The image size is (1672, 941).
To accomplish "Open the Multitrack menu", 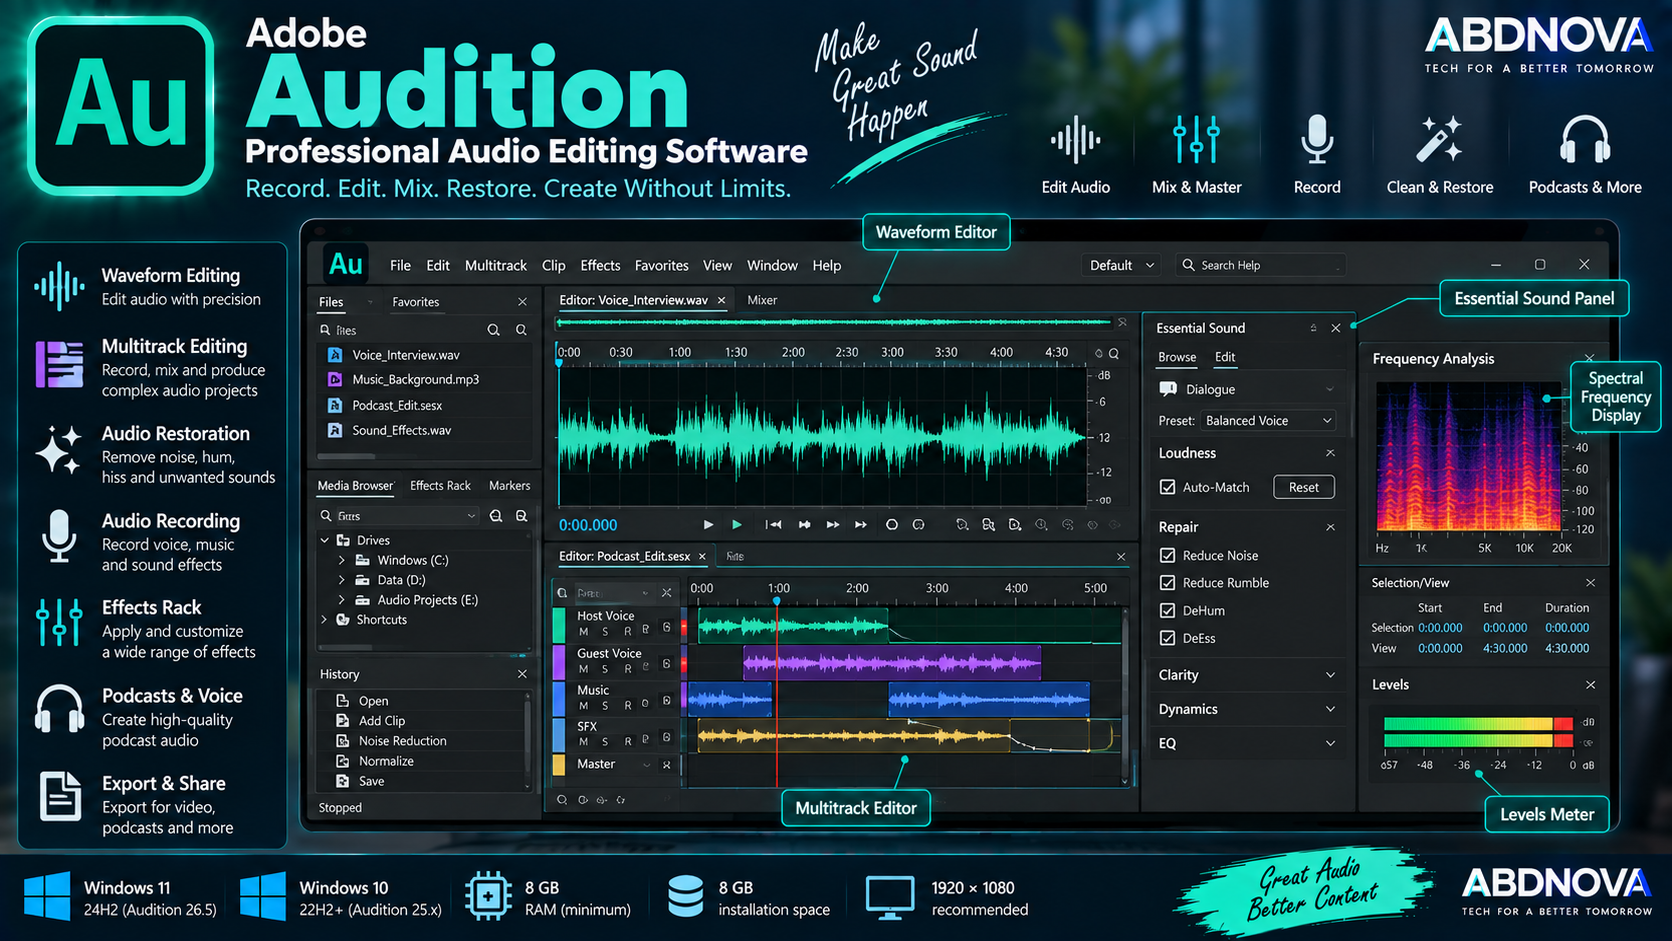I will point(495,265).
